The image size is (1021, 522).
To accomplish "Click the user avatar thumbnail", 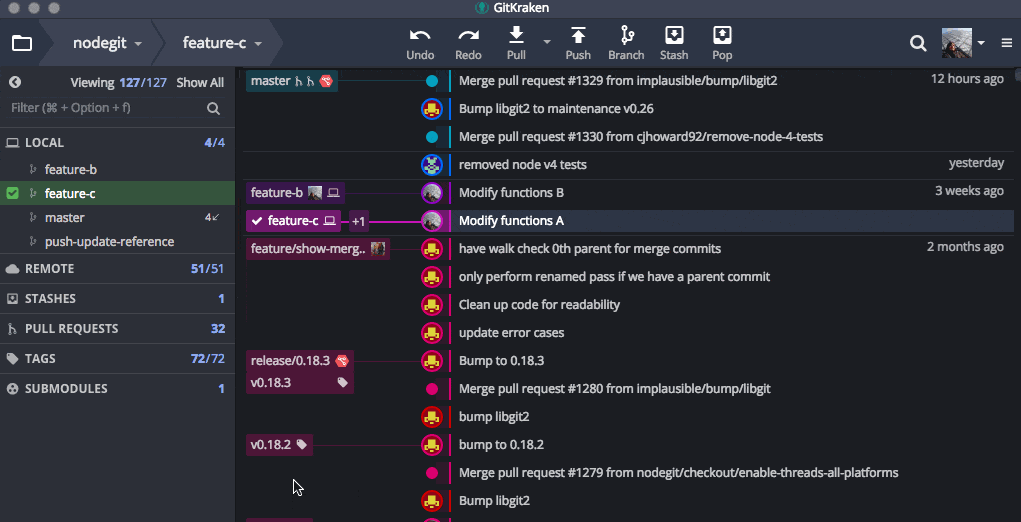I will (x=957, y=43).
